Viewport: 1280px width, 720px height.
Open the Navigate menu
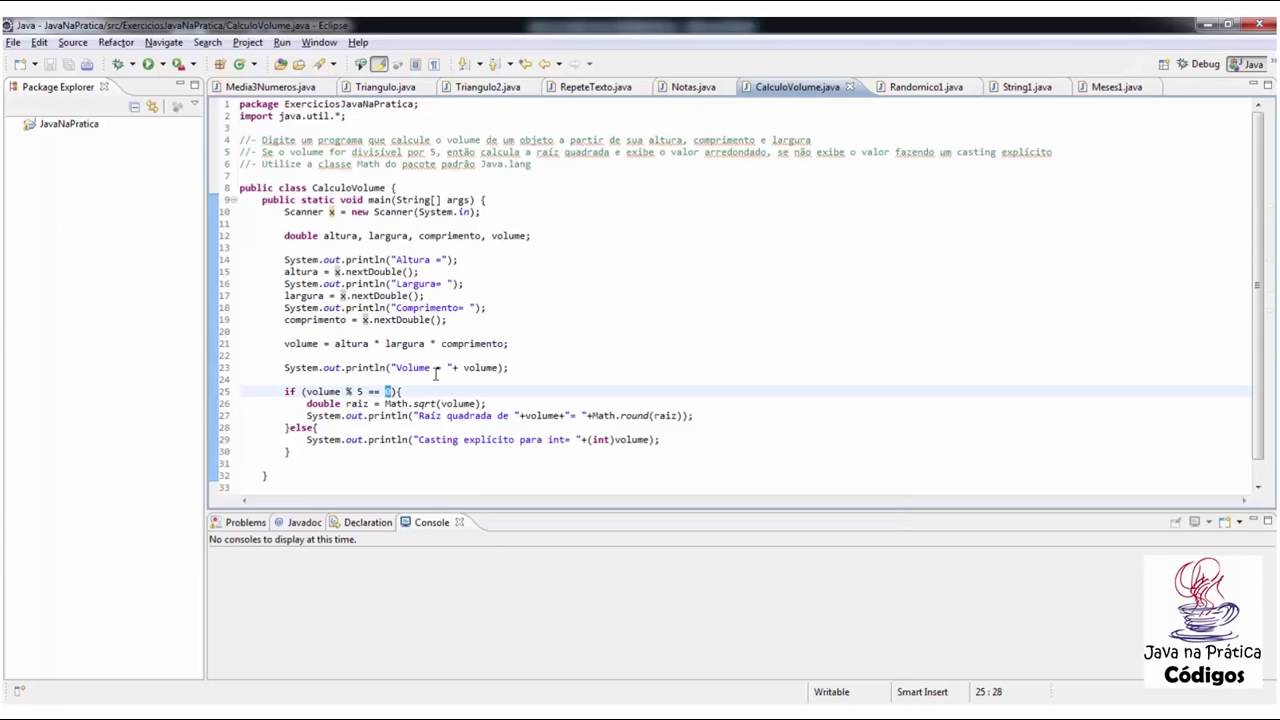coord(164,42)
